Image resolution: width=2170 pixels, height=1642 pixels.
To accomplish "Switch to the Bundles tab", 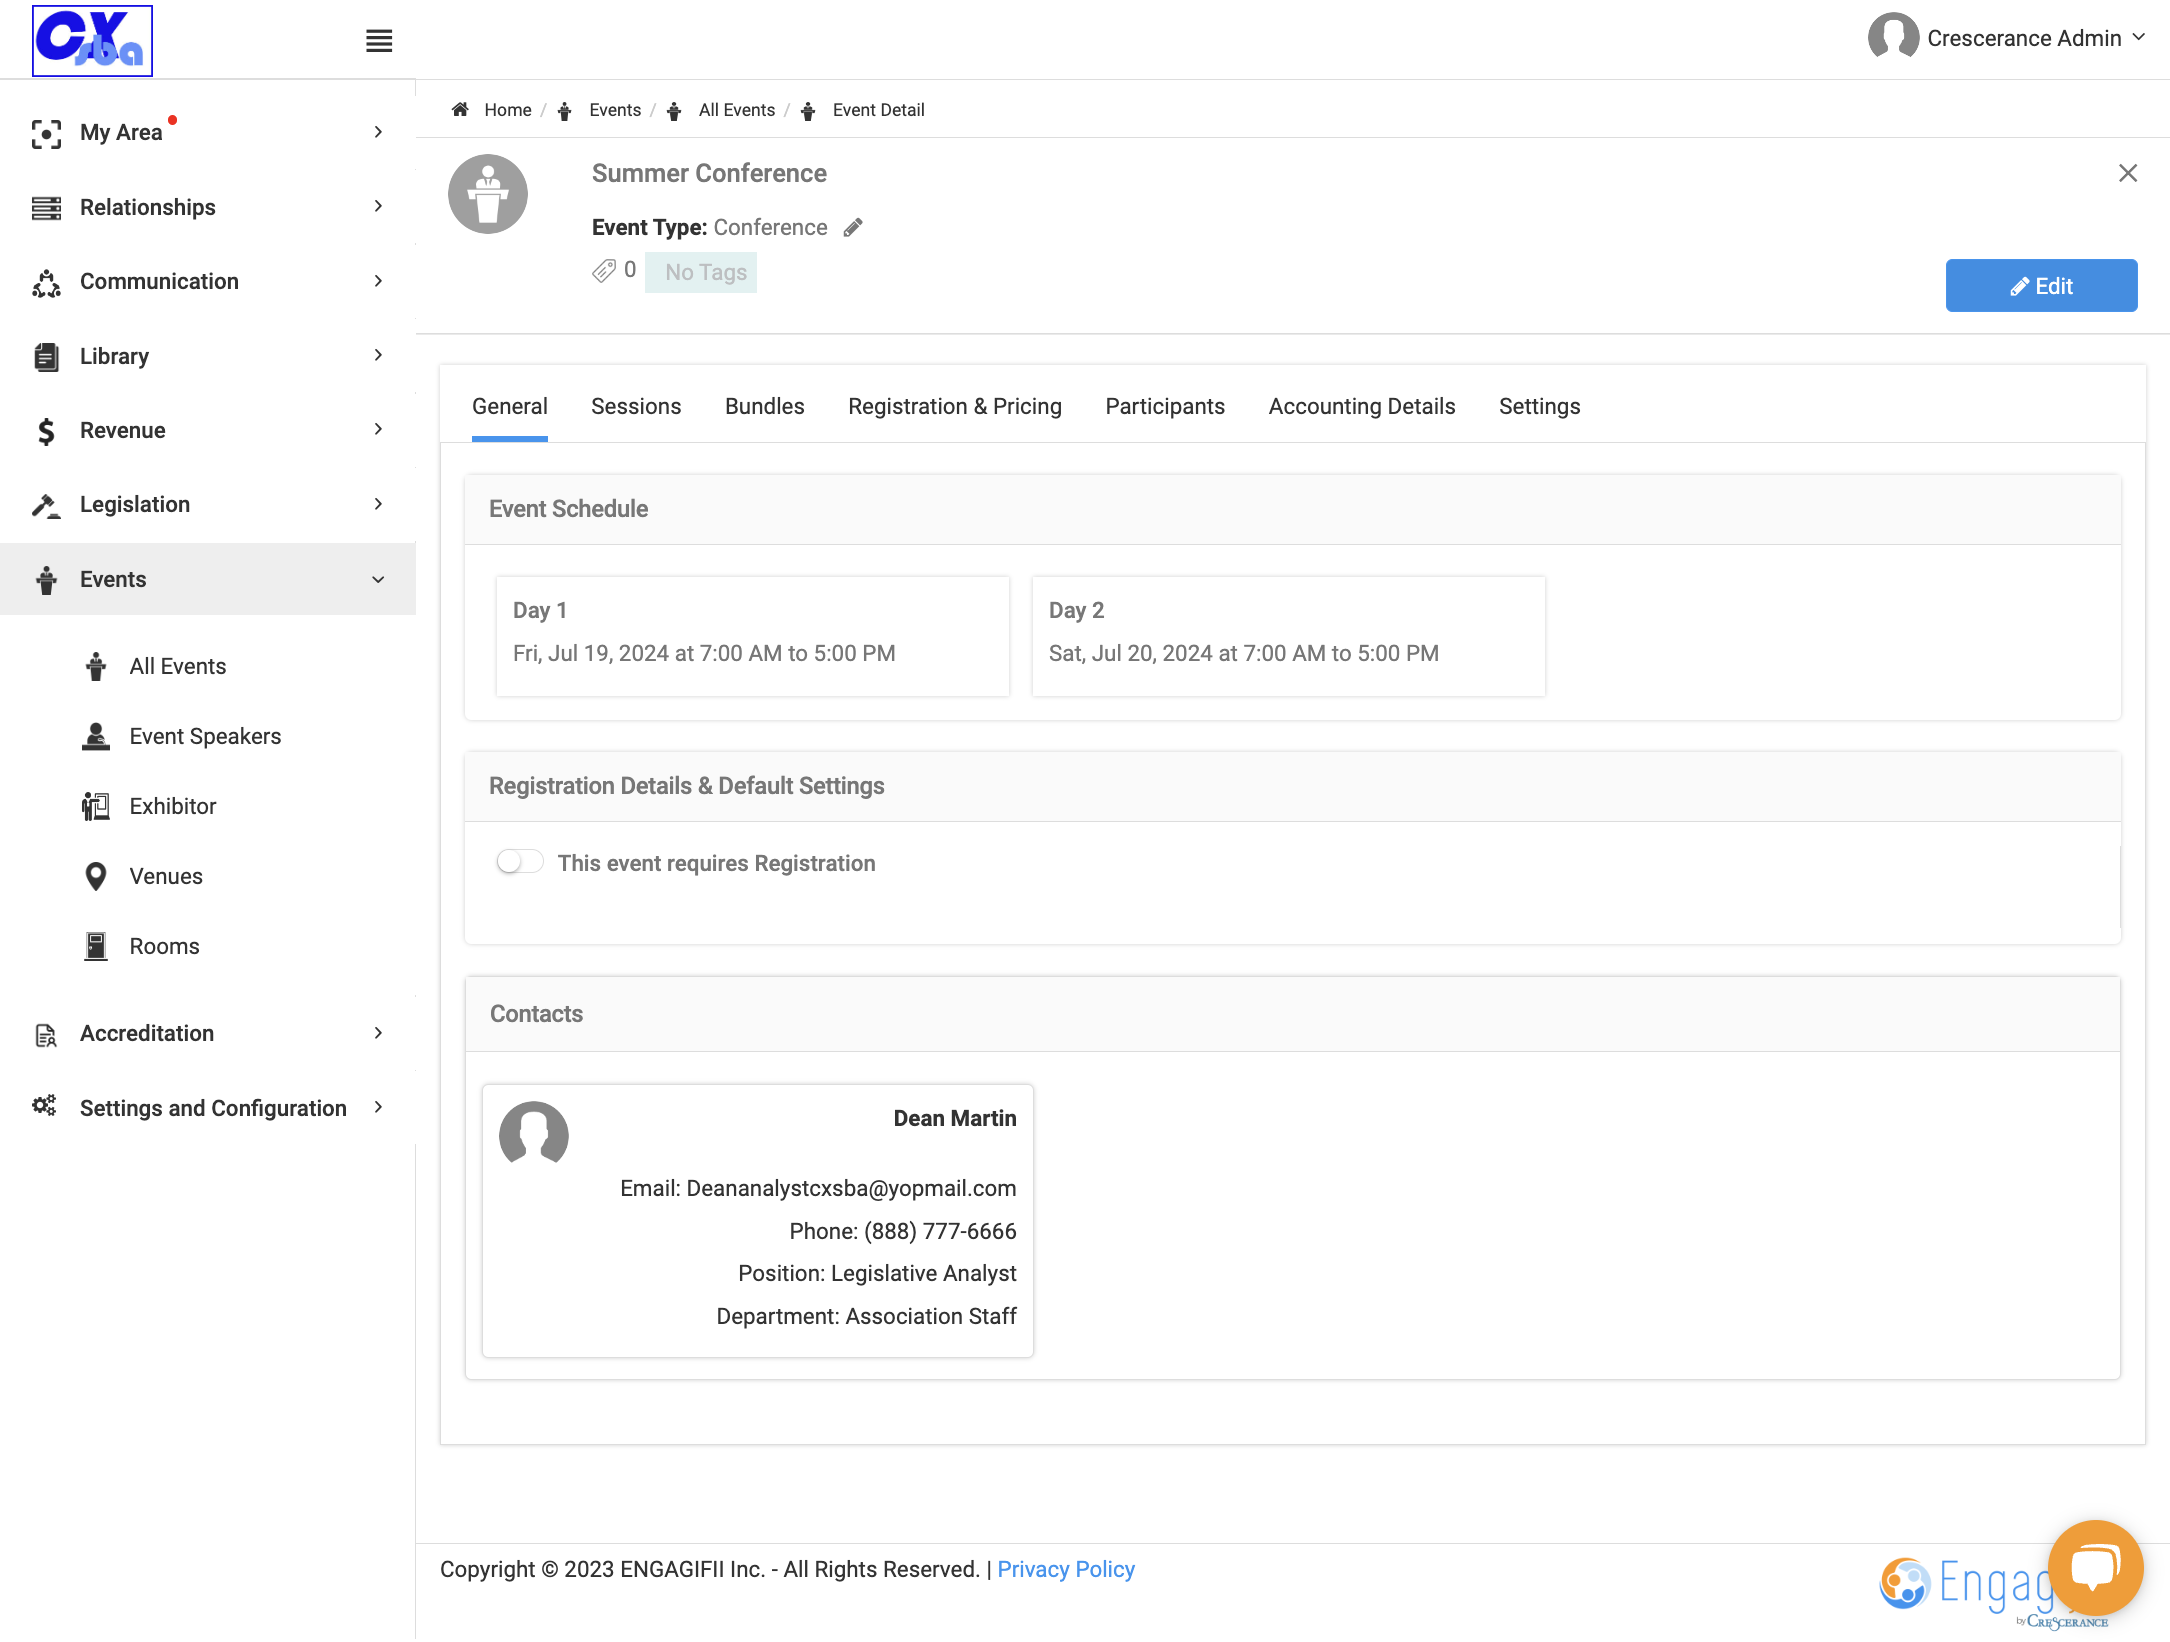I will (765, 406).
